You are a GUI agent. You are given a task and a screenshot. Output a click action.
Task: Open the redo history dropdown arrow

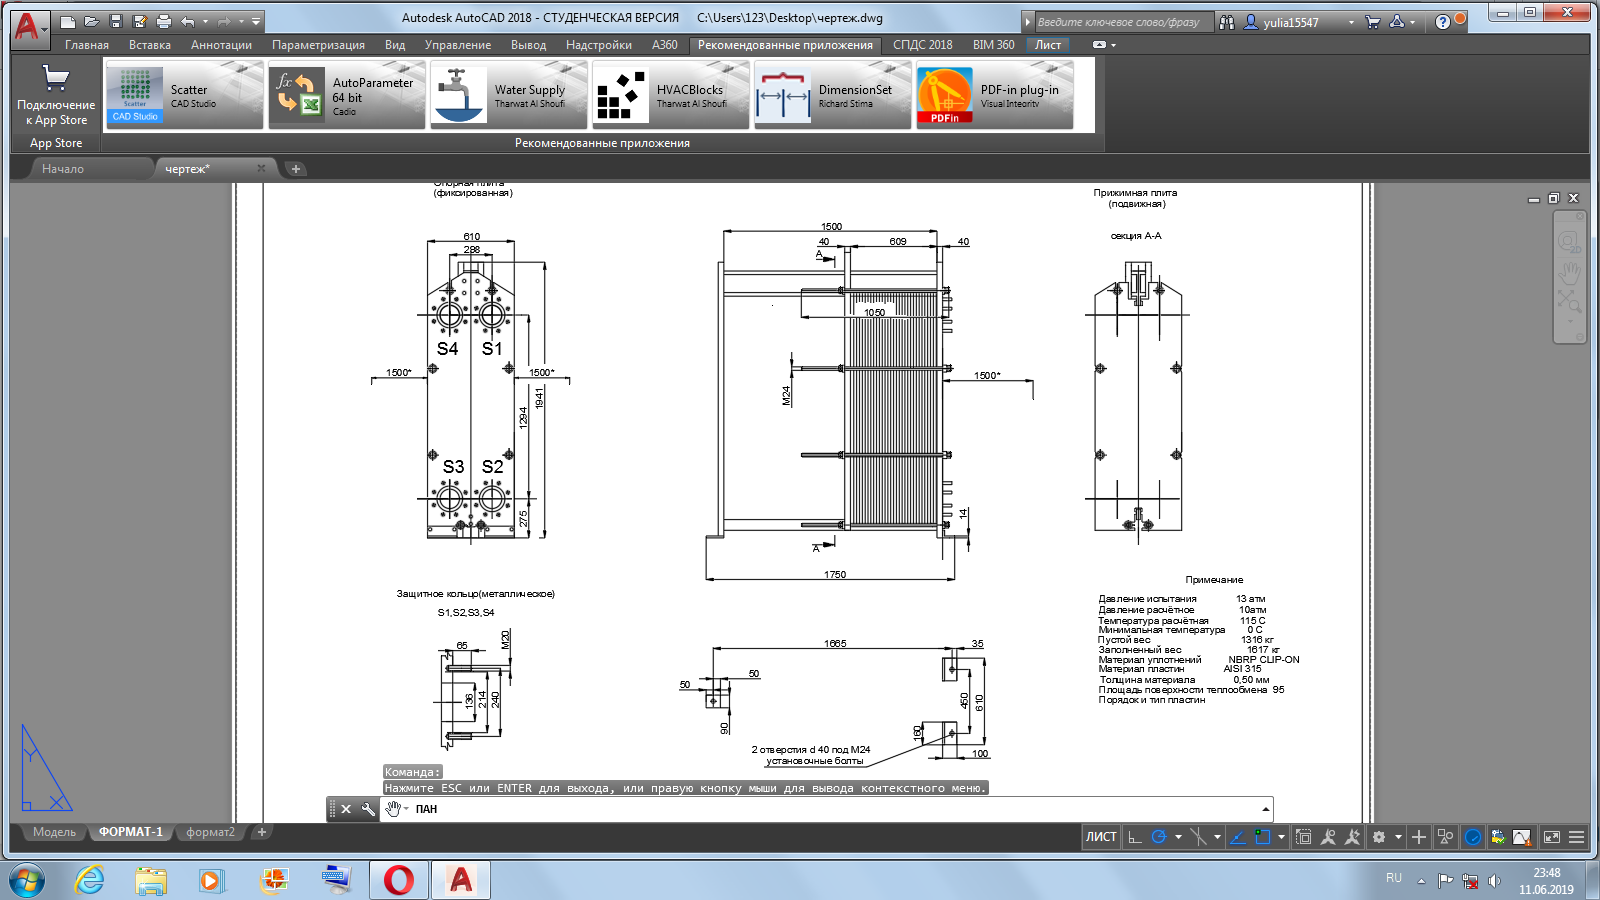click(x=241, y=21)
